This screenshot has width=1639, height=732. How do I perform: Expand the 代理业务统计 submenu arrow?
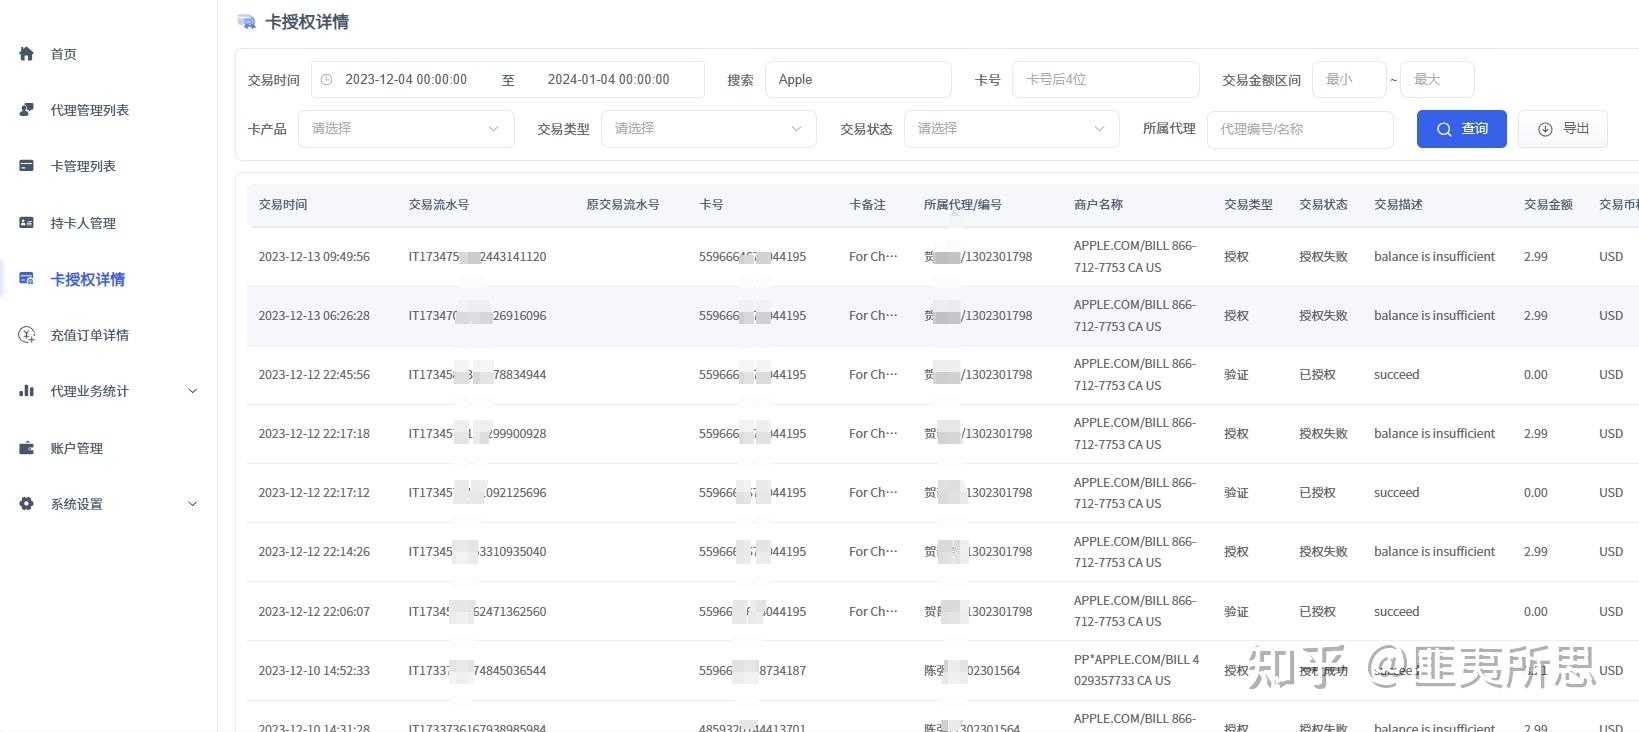193,391
